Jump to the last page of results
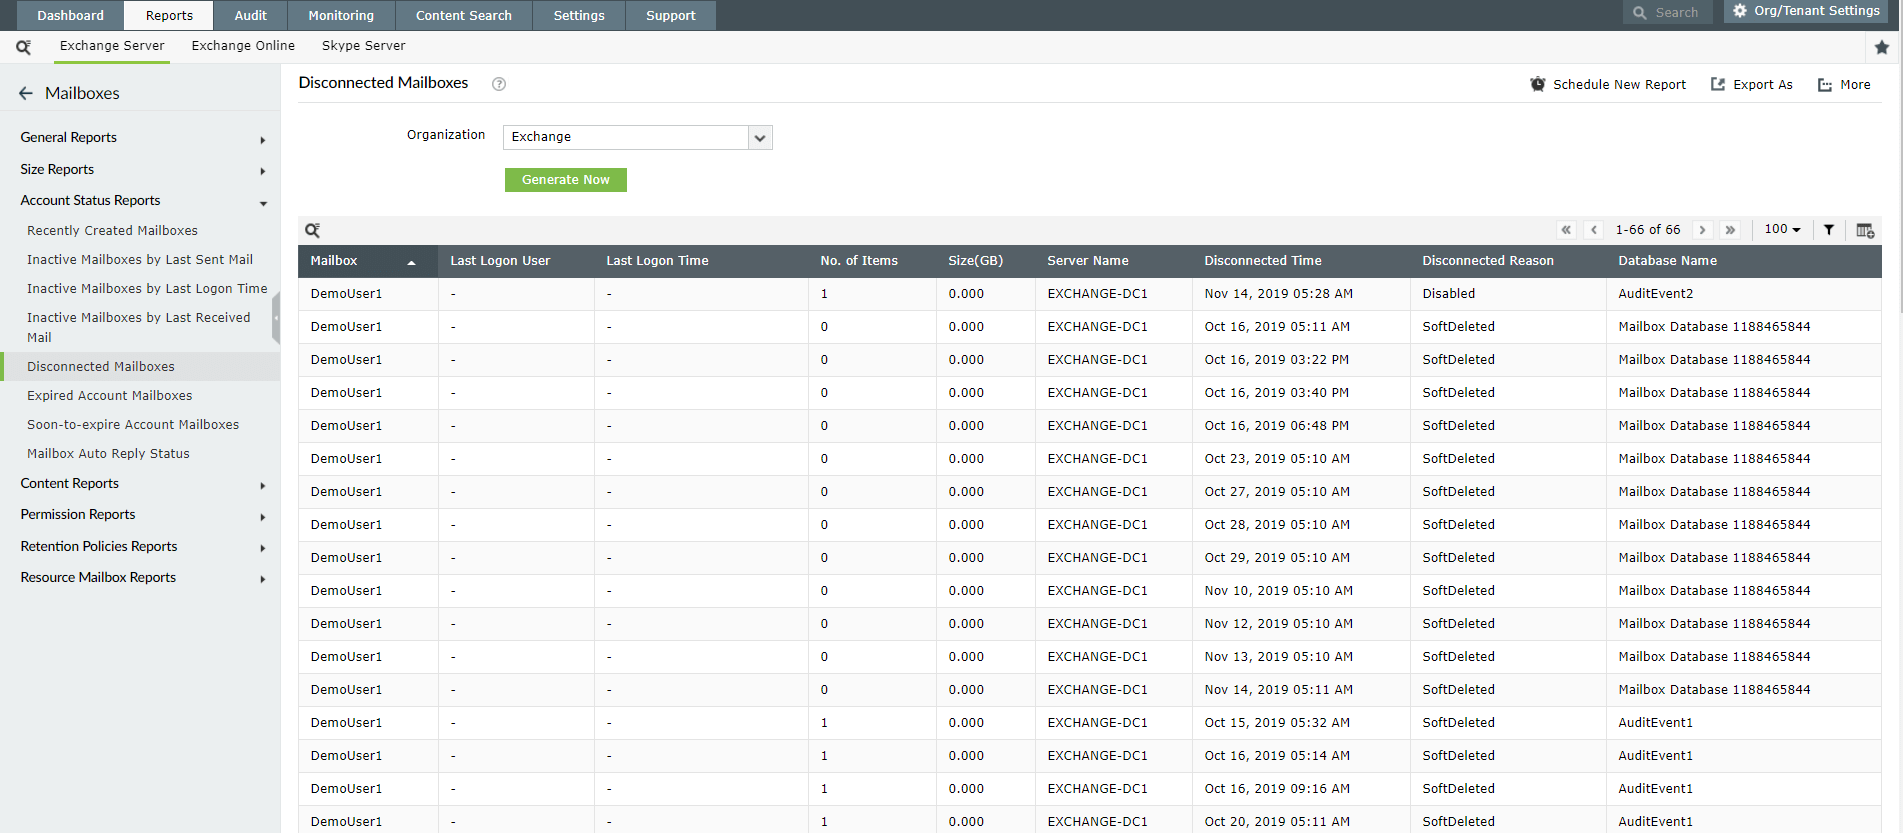This screenshot has width=1903, height=833. click(1730, 230)
